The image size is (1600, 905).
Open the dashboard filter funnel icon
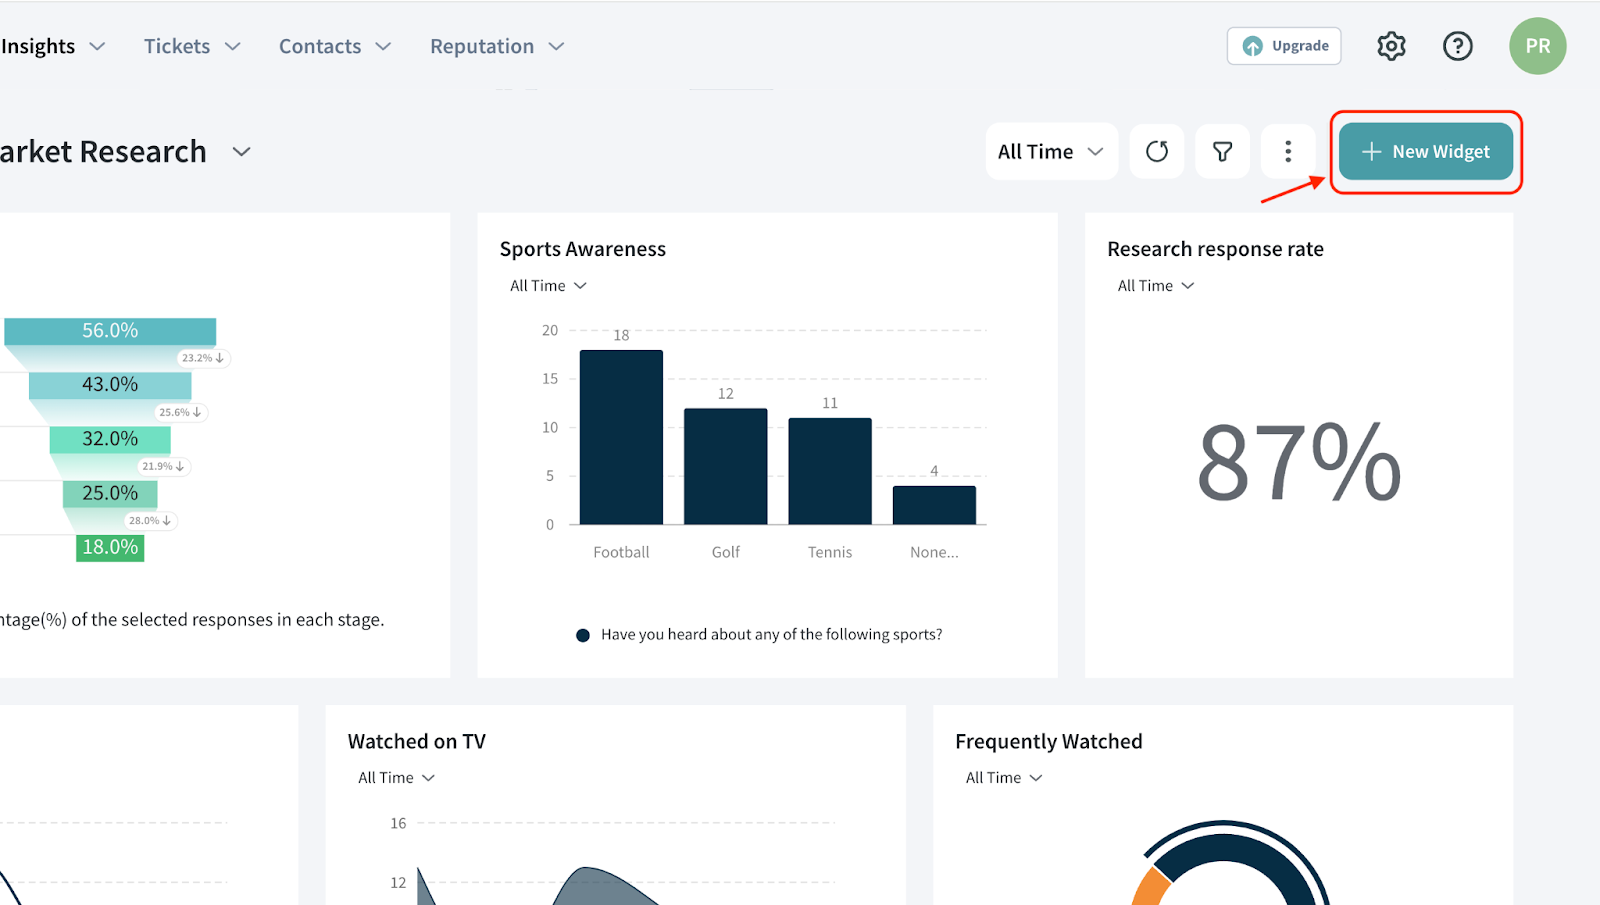coord(1222,151)
